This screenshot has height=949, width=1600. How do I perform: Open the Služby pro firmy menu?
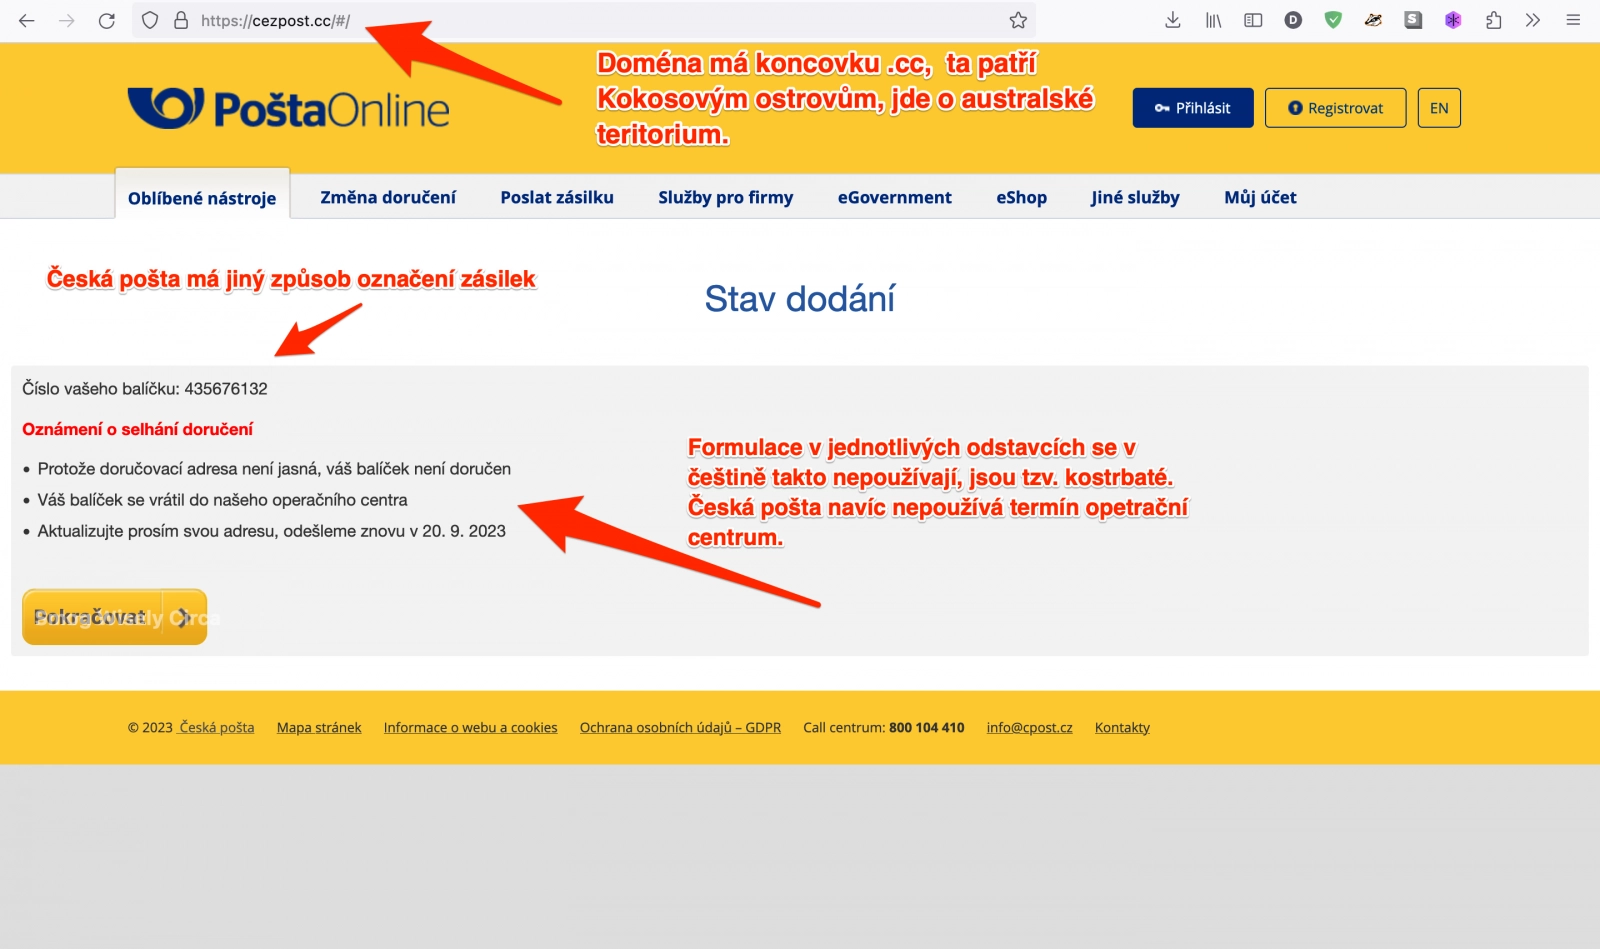click(726, 197)
